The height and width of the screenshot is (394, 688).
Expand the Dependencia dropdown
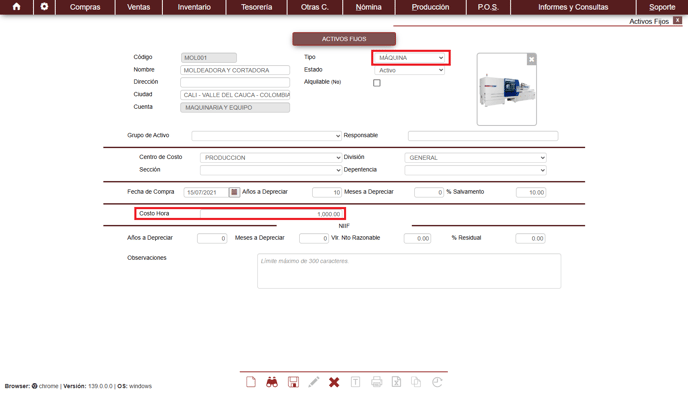point(476,170)
